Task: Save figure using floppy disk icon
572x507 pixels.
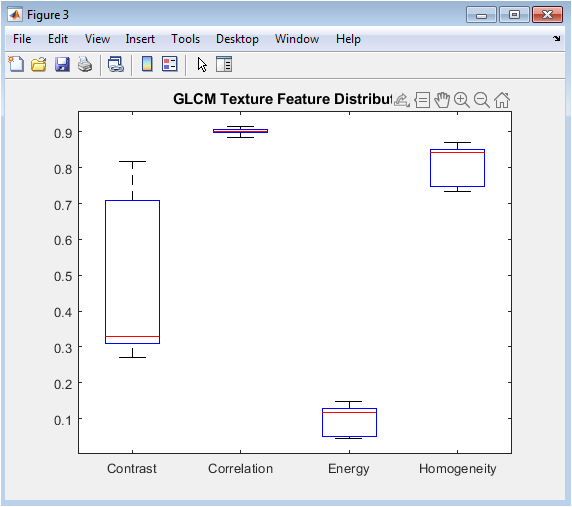Action: 62,65
